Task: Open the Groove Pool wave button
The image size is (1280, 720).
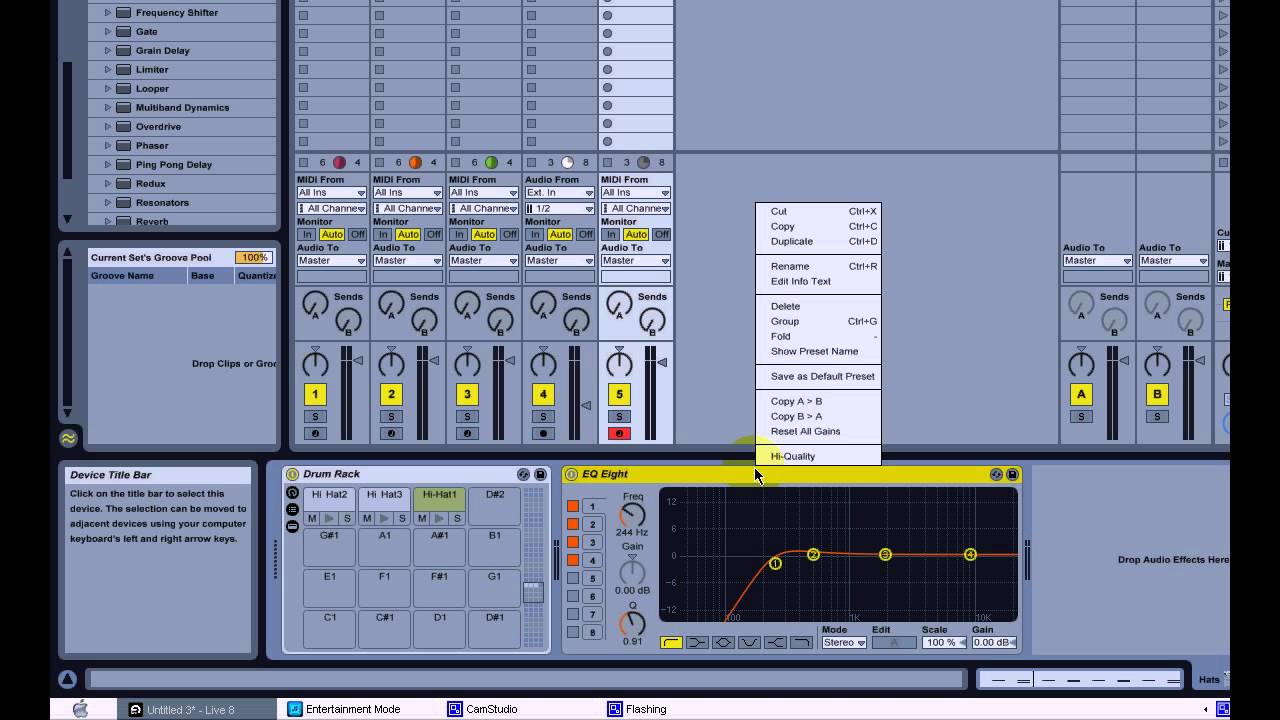Action: pos(68,438)
